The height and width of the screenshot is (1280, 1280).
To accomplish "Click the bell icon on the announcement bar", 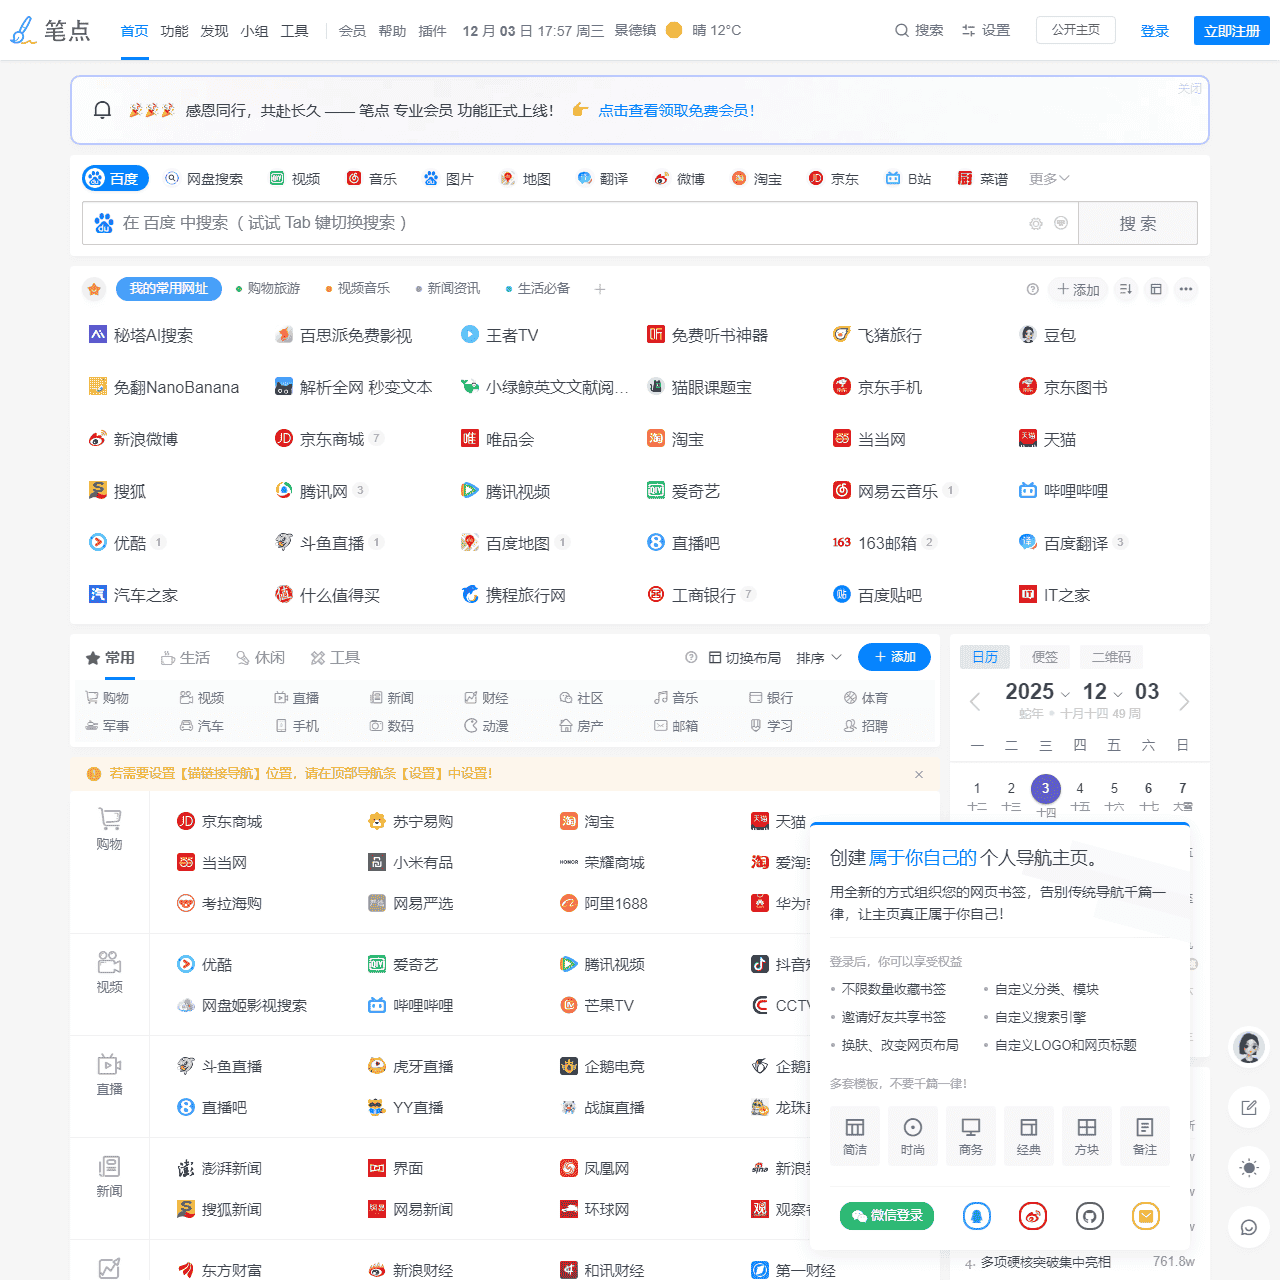I will point(101,110).
